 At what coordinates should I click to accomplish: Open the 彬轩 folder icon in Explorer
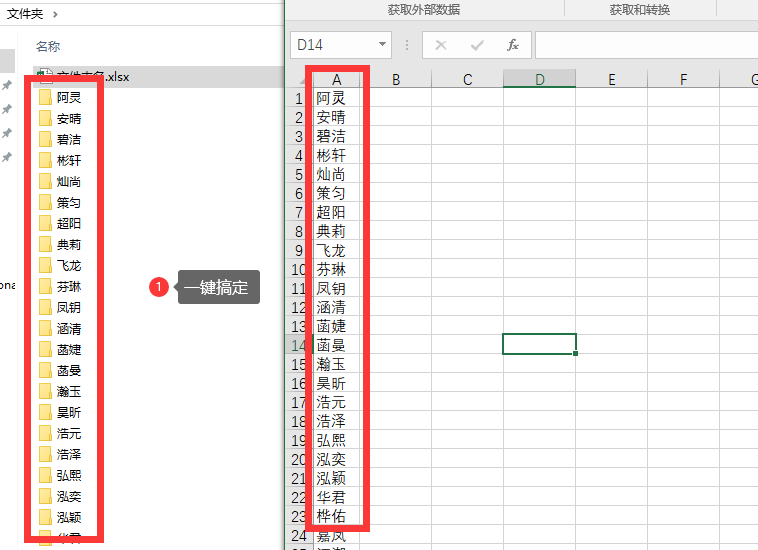[45, 160]
